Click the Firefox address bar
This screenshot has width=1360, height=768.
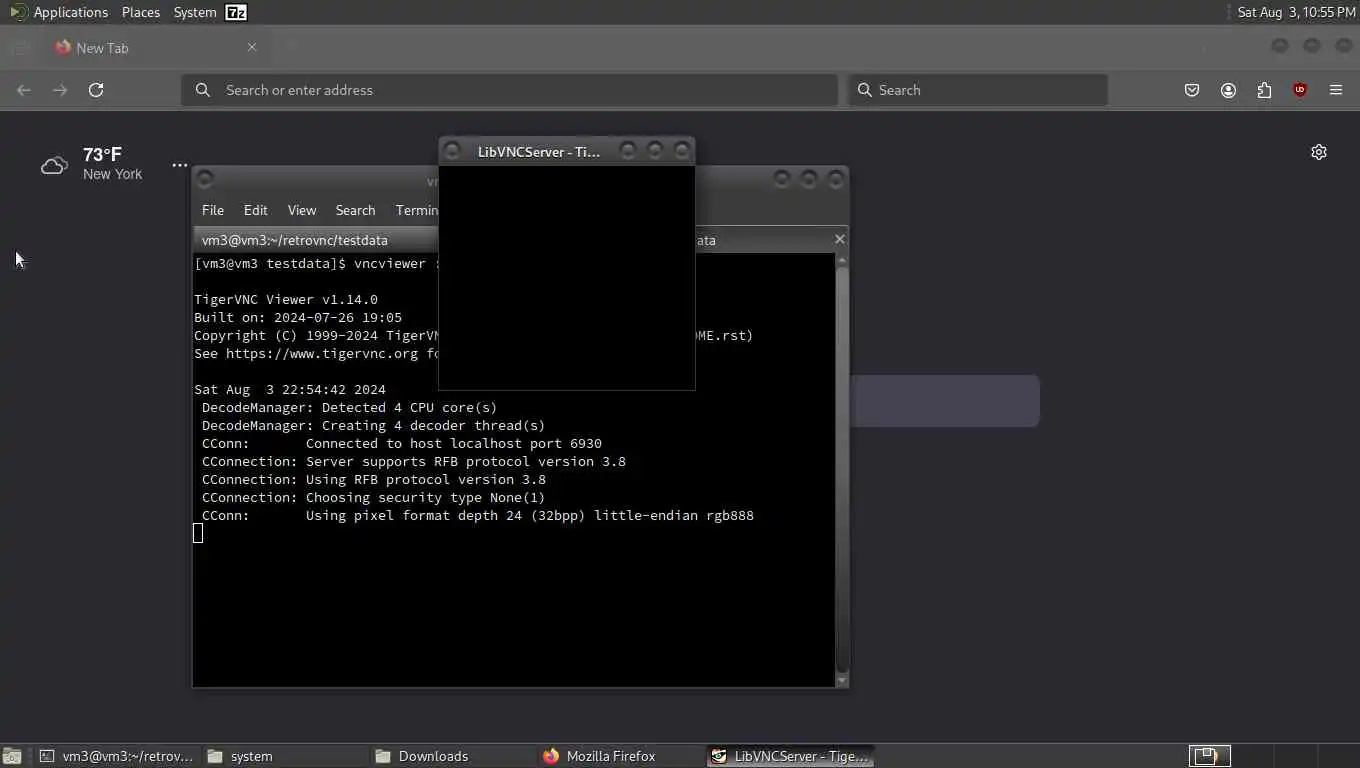pyautogui.click(x=510, y=90)
